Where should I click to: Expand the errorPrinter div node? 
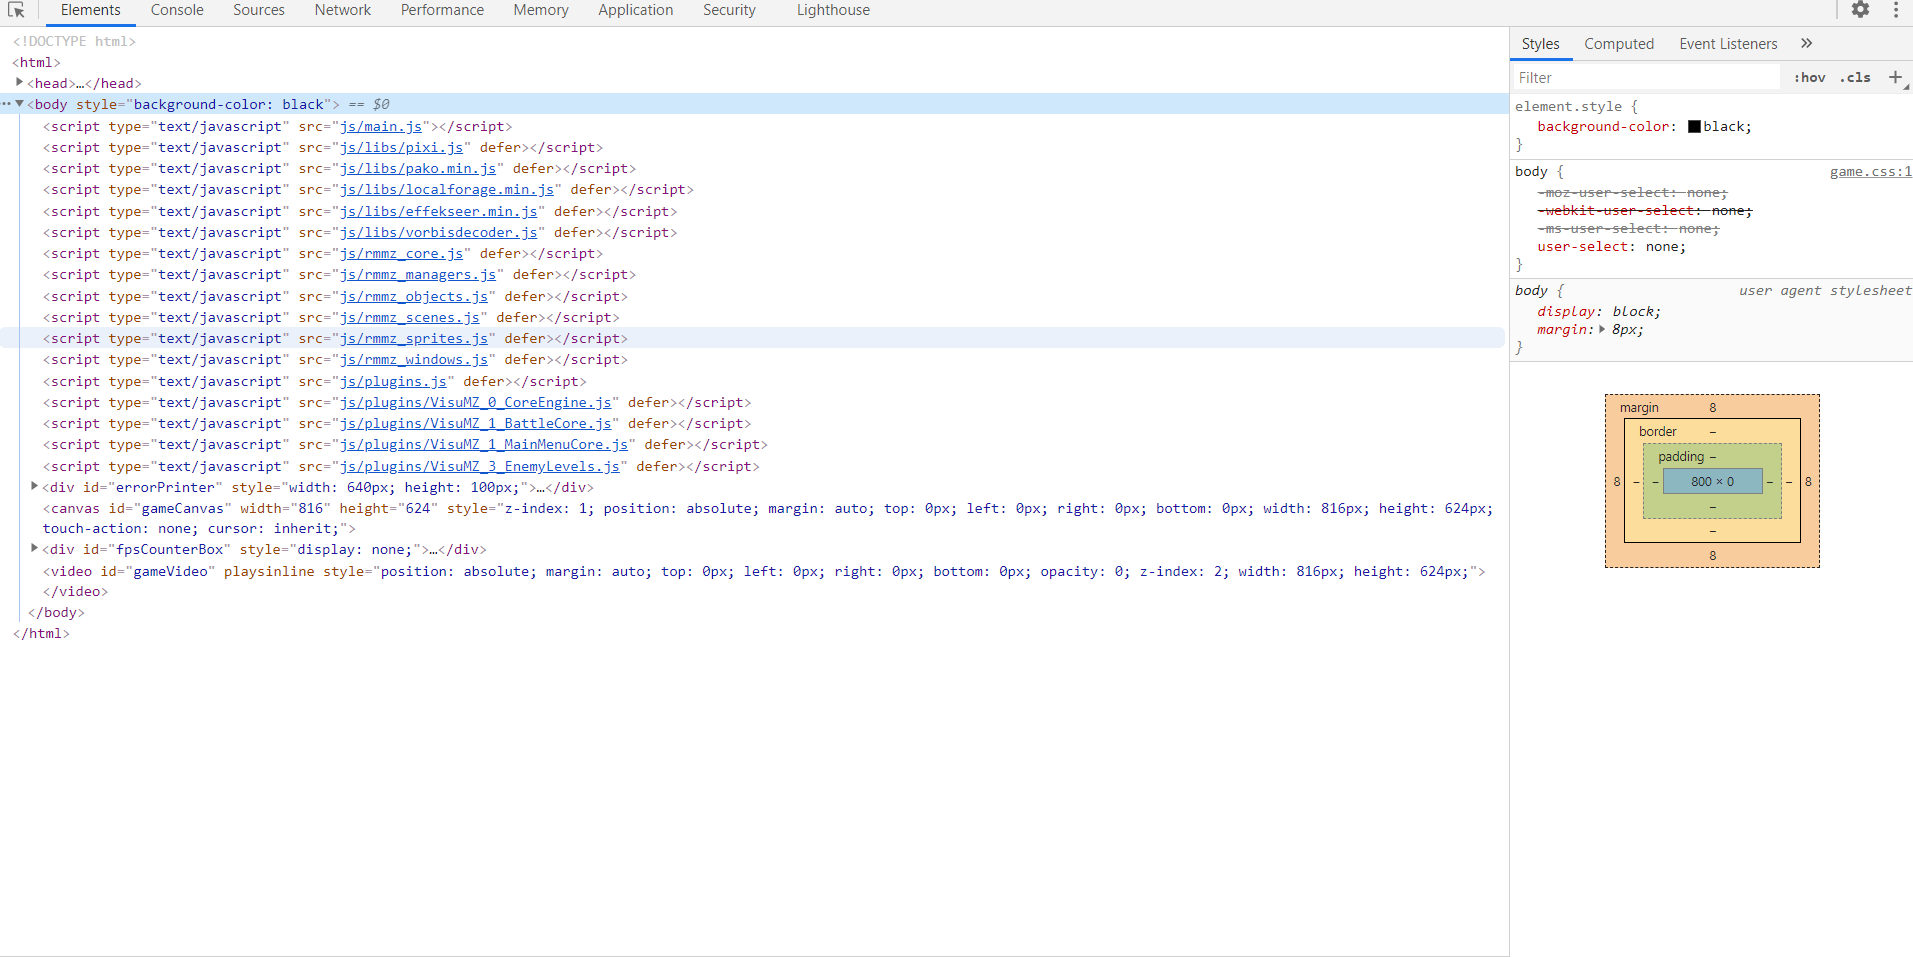click(34, 487)
